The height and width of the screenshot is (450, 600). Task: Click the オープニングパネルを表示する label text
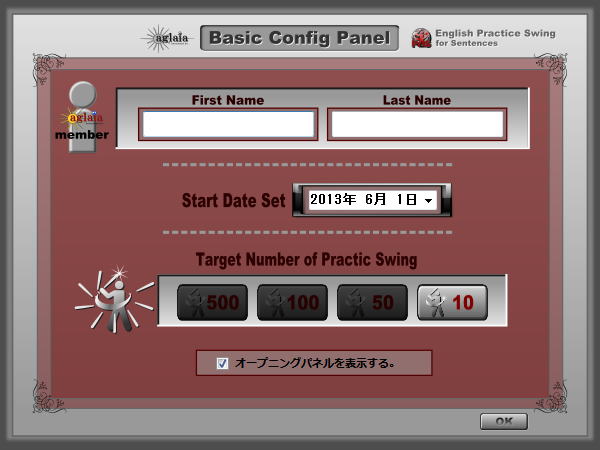[x=315, y=363]
